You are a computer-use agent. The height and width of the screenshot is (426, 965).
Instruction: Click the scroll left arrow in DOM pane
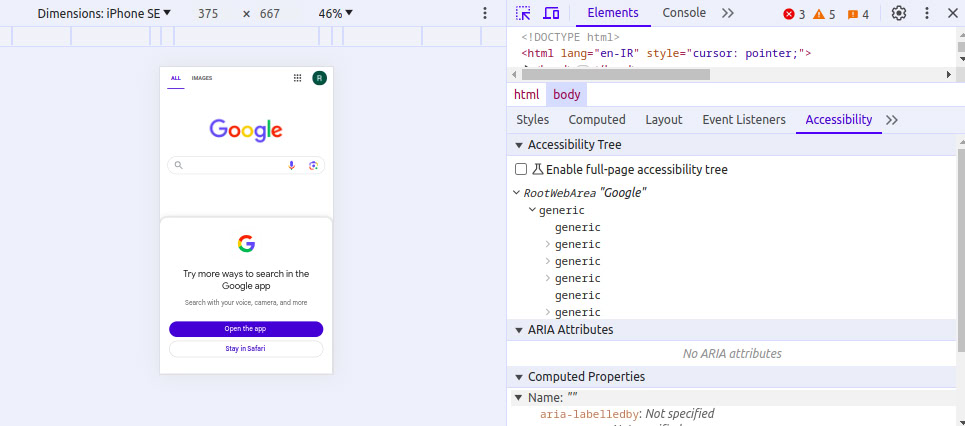(515, 74)
